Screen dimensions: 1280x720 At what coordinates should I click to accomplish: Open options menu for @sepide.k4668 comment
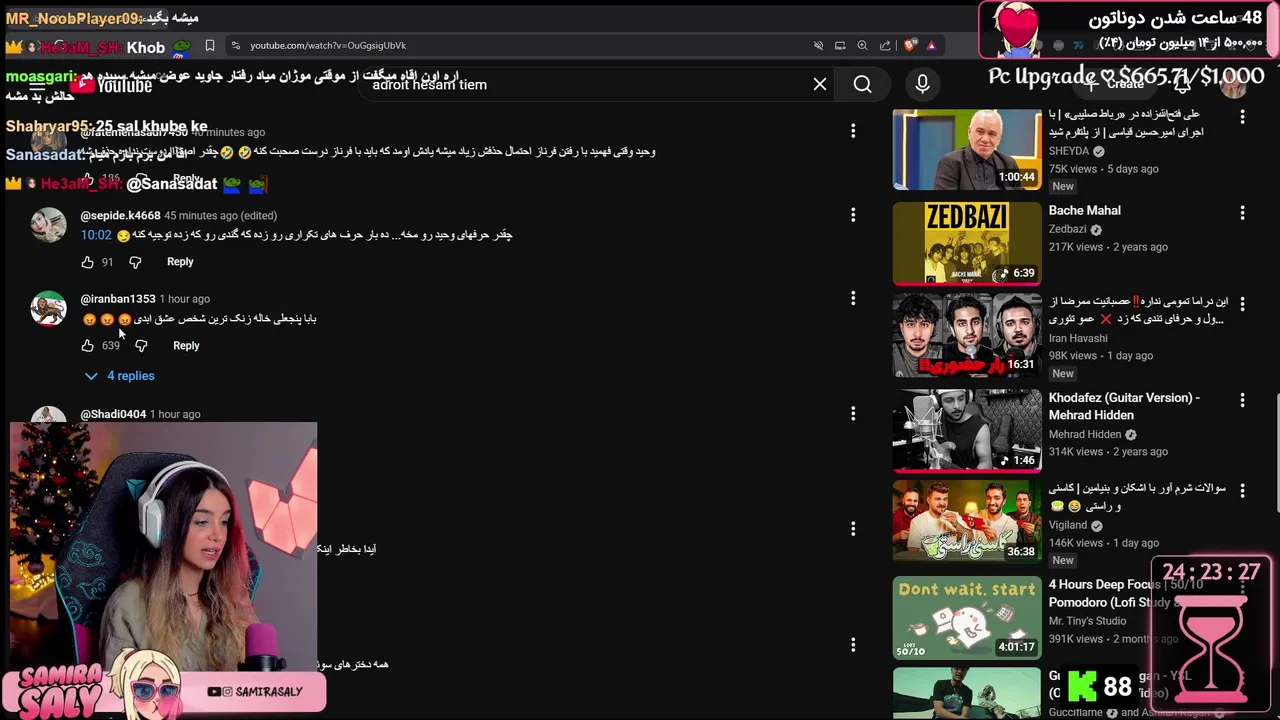pyautogui.click(x=853, y=215)
